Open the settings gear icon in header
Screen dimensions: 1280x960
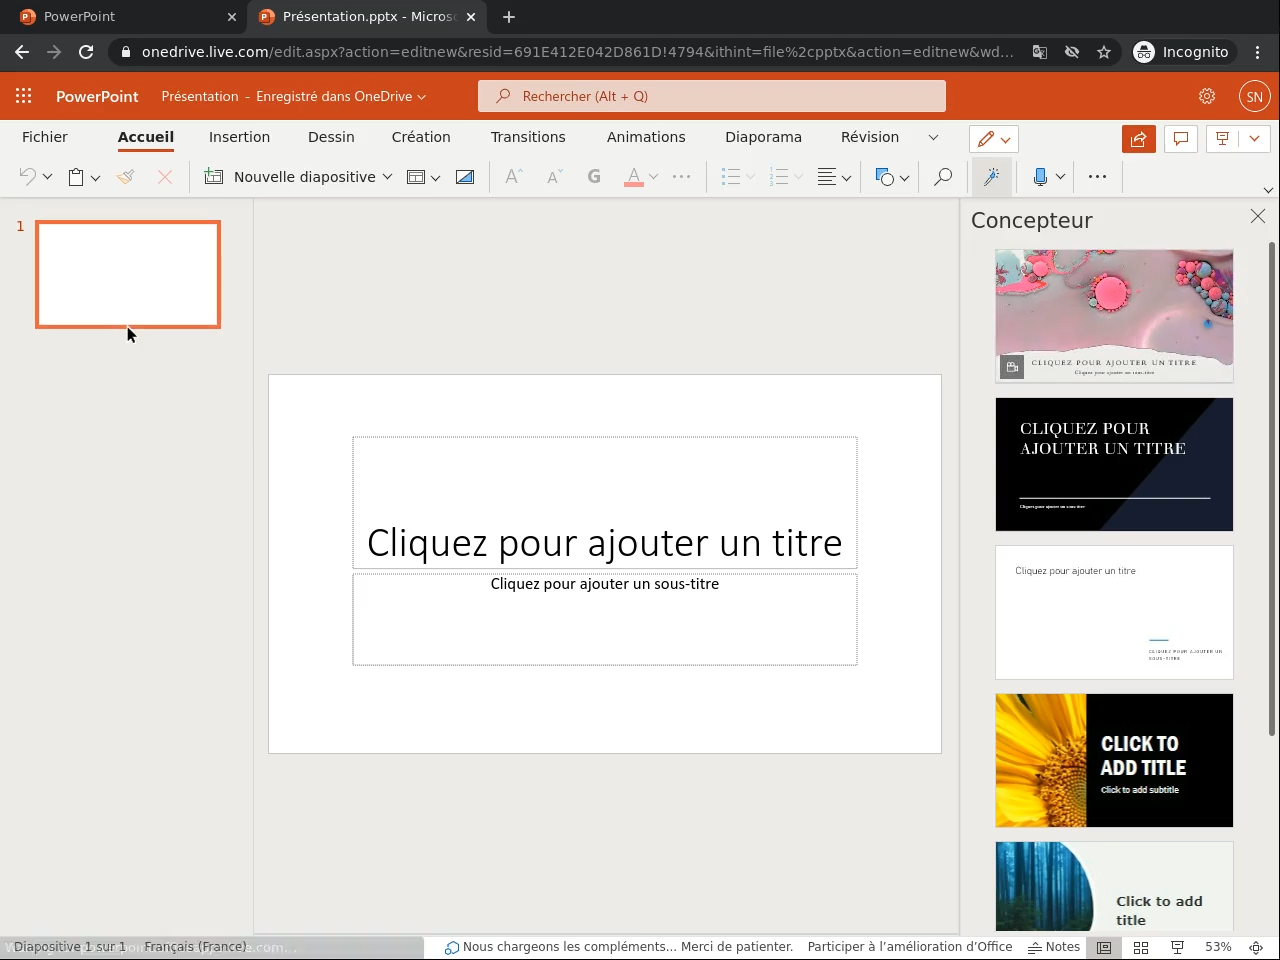[x=1207, y=96]
